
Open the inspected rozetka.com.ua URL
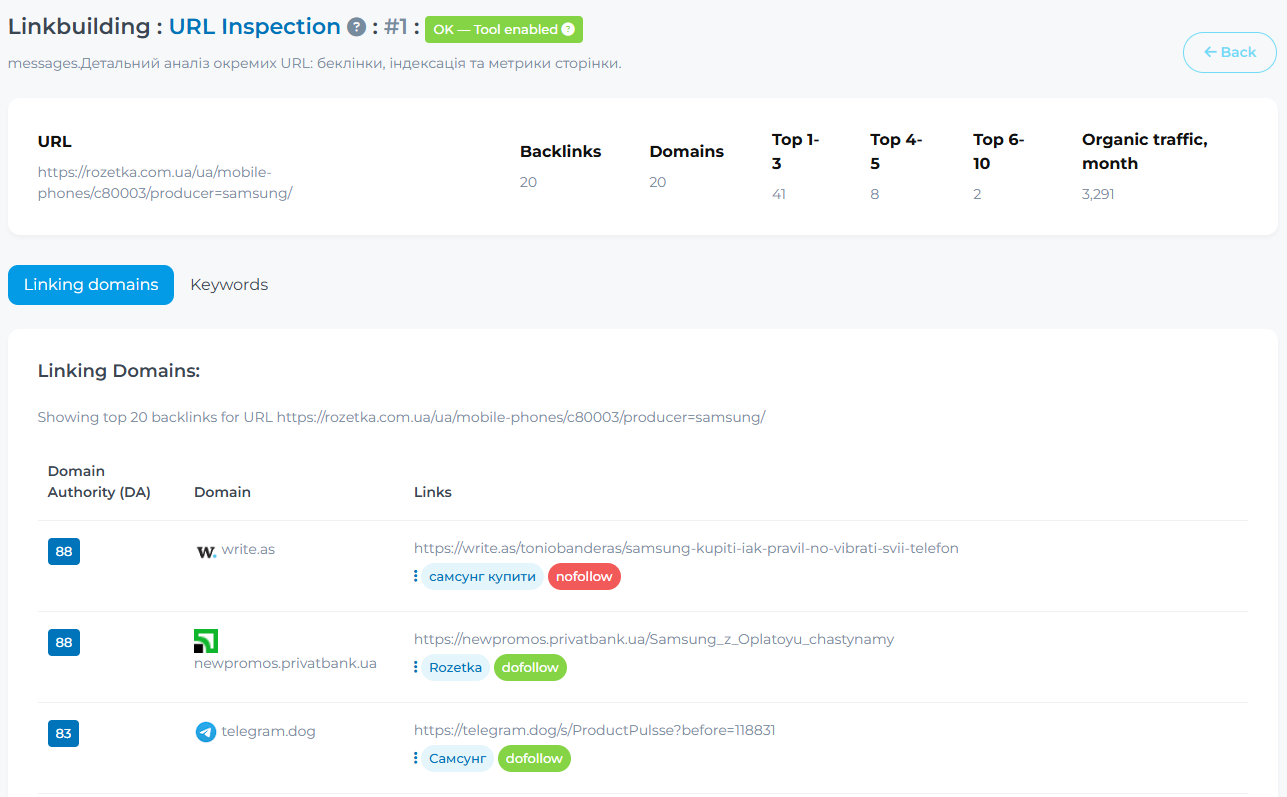pyautogui.click(x=165, y=183)
